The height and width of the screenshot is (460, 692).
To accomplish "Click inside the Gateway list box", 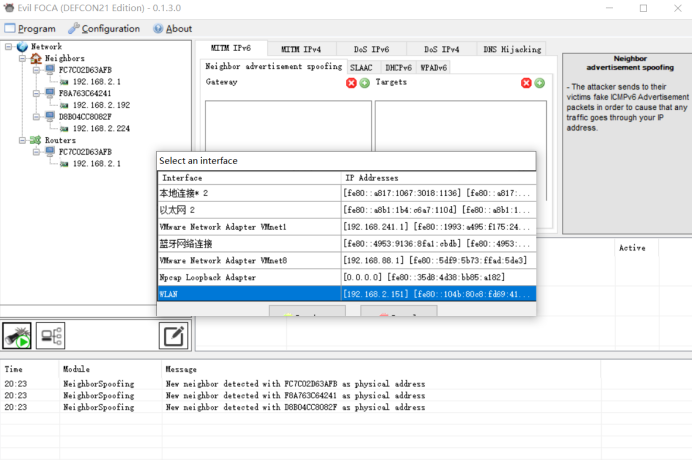I will coord(288,126).
